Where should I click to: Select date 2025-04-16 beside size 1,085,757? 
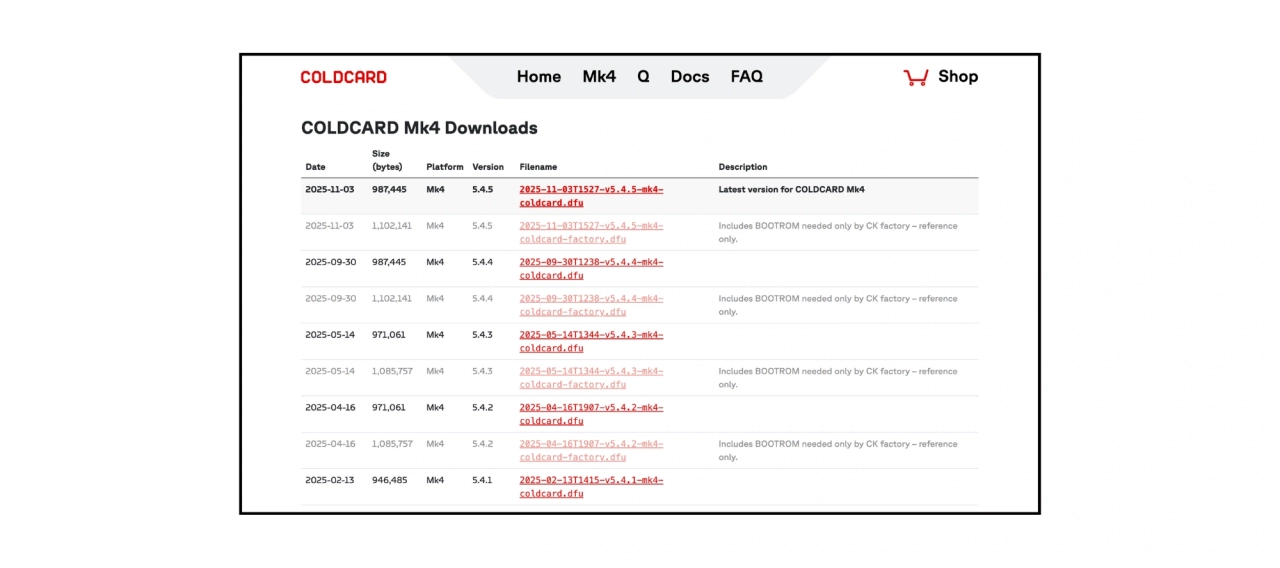[329, 444]
